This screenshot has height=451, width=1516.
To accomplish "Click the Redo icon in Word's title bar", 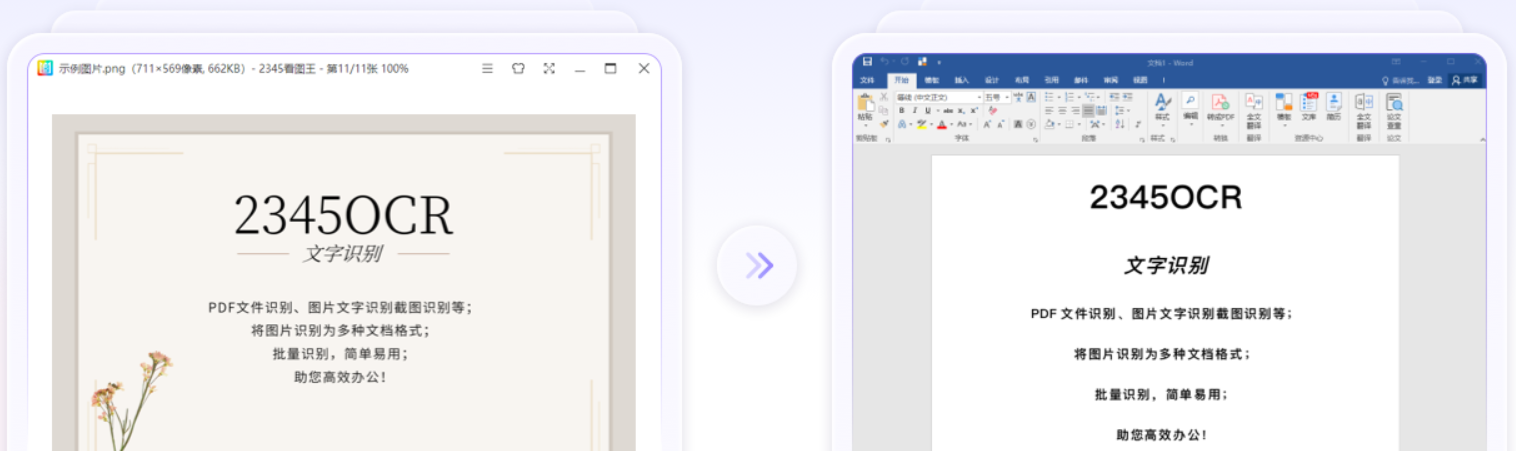I will click(905, 61).
